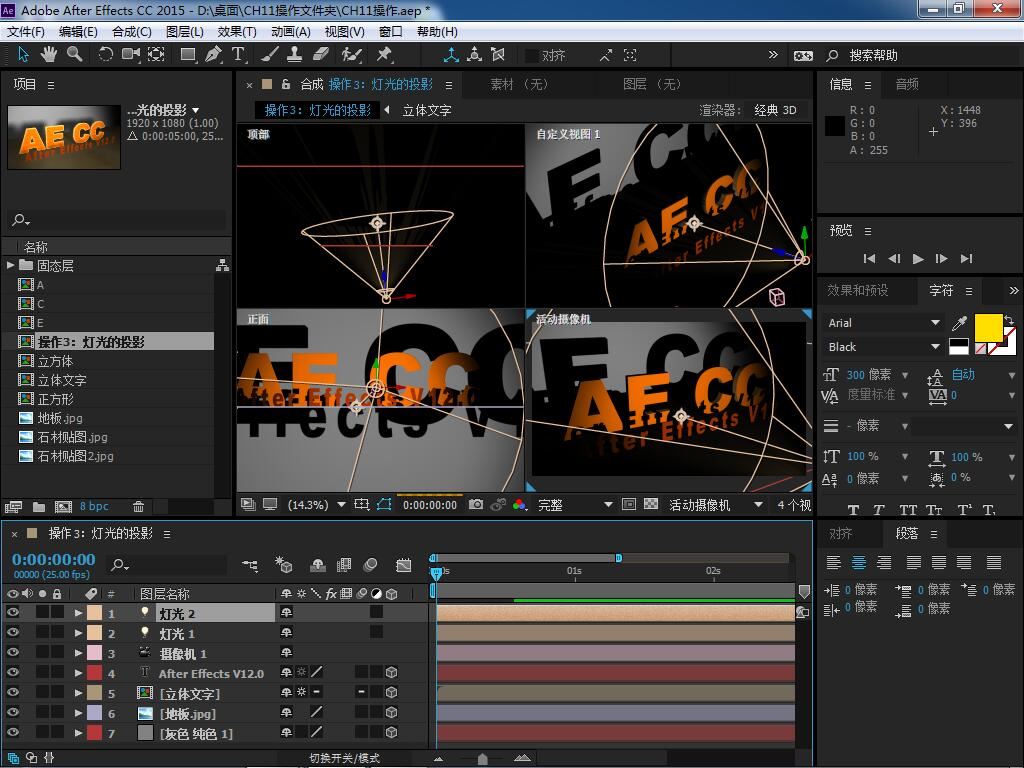Hide the 灯光 2 layer
This screenshot has width=1024, height=768.
point(13,613)
